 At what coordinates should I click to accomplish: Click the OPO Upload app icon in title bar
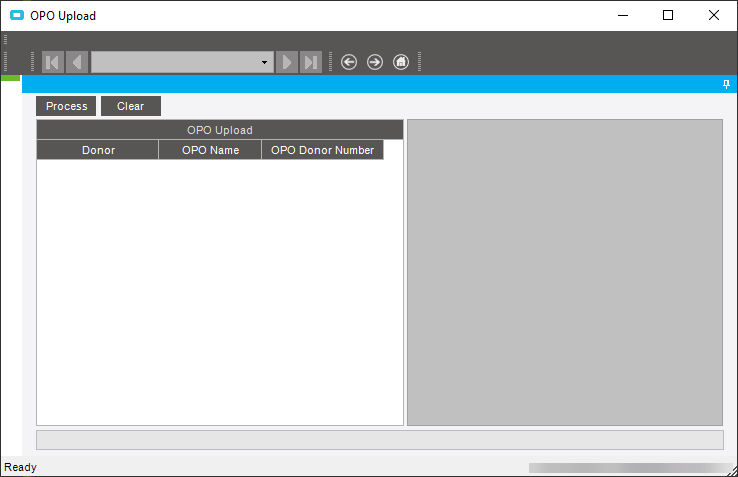(x=17, y=16)
